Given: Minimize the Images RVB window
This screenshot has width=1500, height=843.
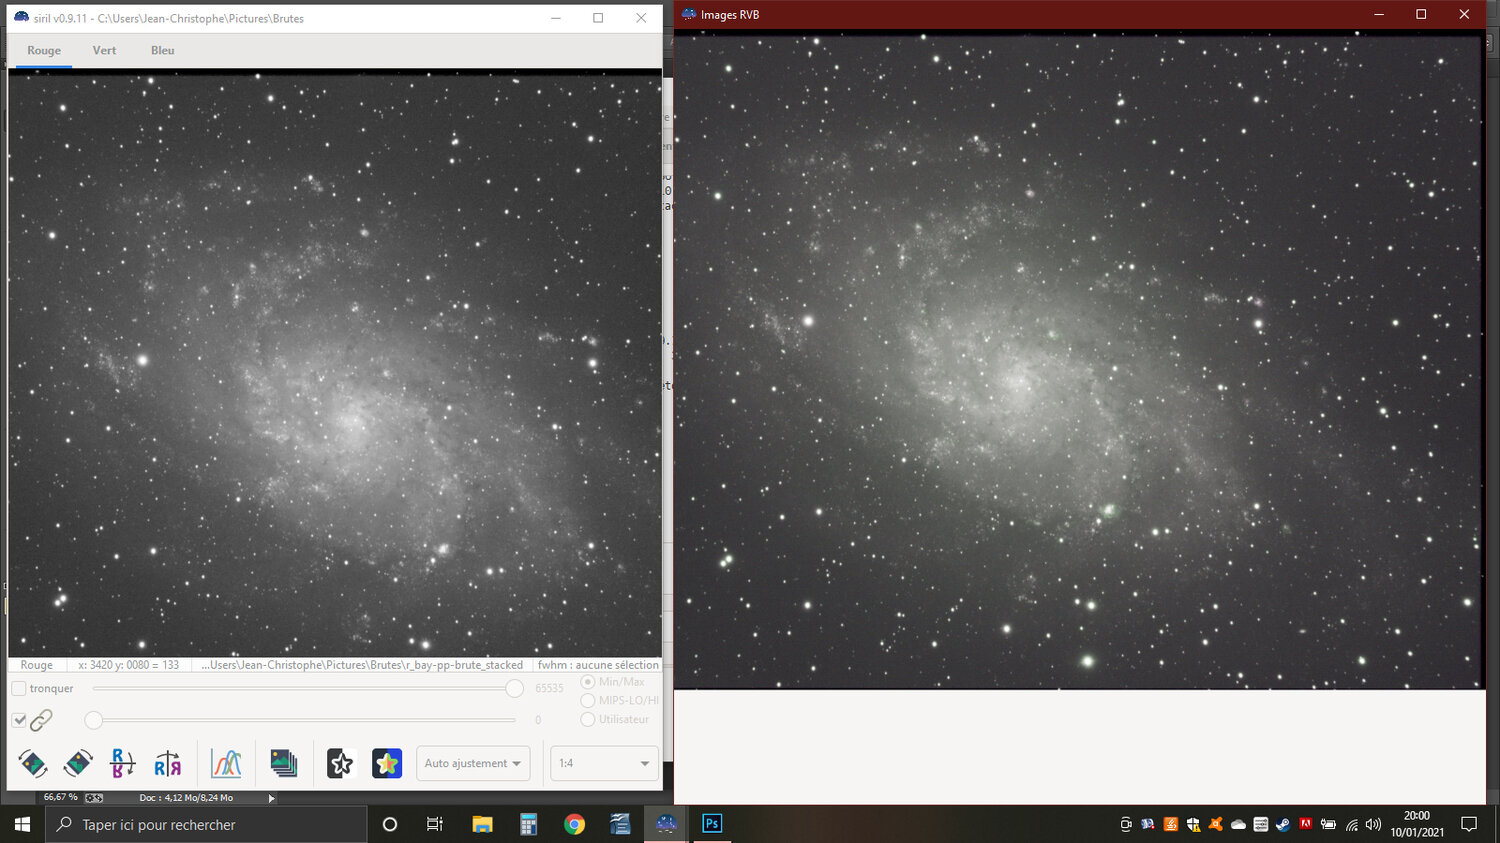Looking at the screenshot, I should [x=1379, y=14].
